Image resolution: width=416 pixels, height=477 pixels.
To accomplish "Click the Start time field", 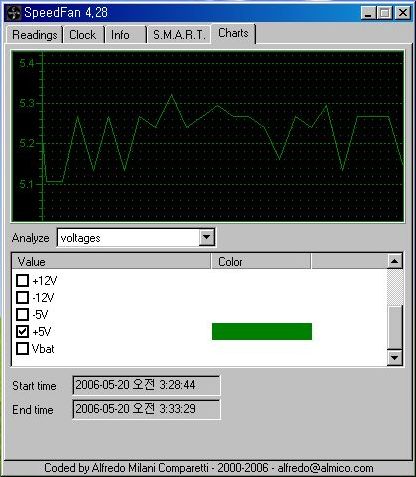I will 146,385.
